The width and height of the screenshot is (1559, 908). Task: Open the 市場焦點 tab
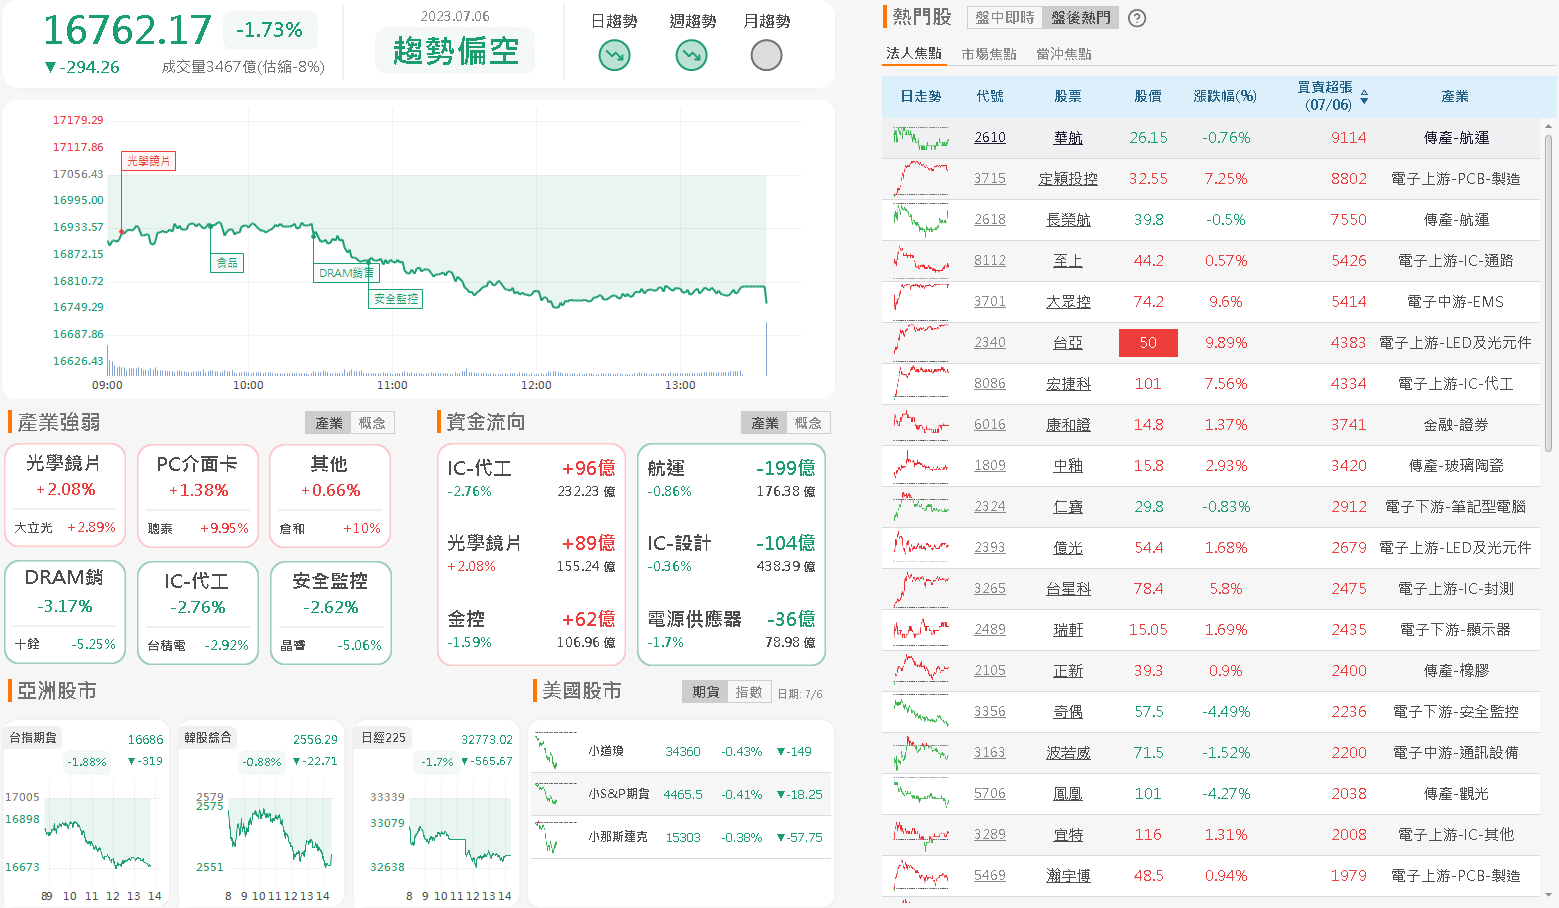point(989,54)
